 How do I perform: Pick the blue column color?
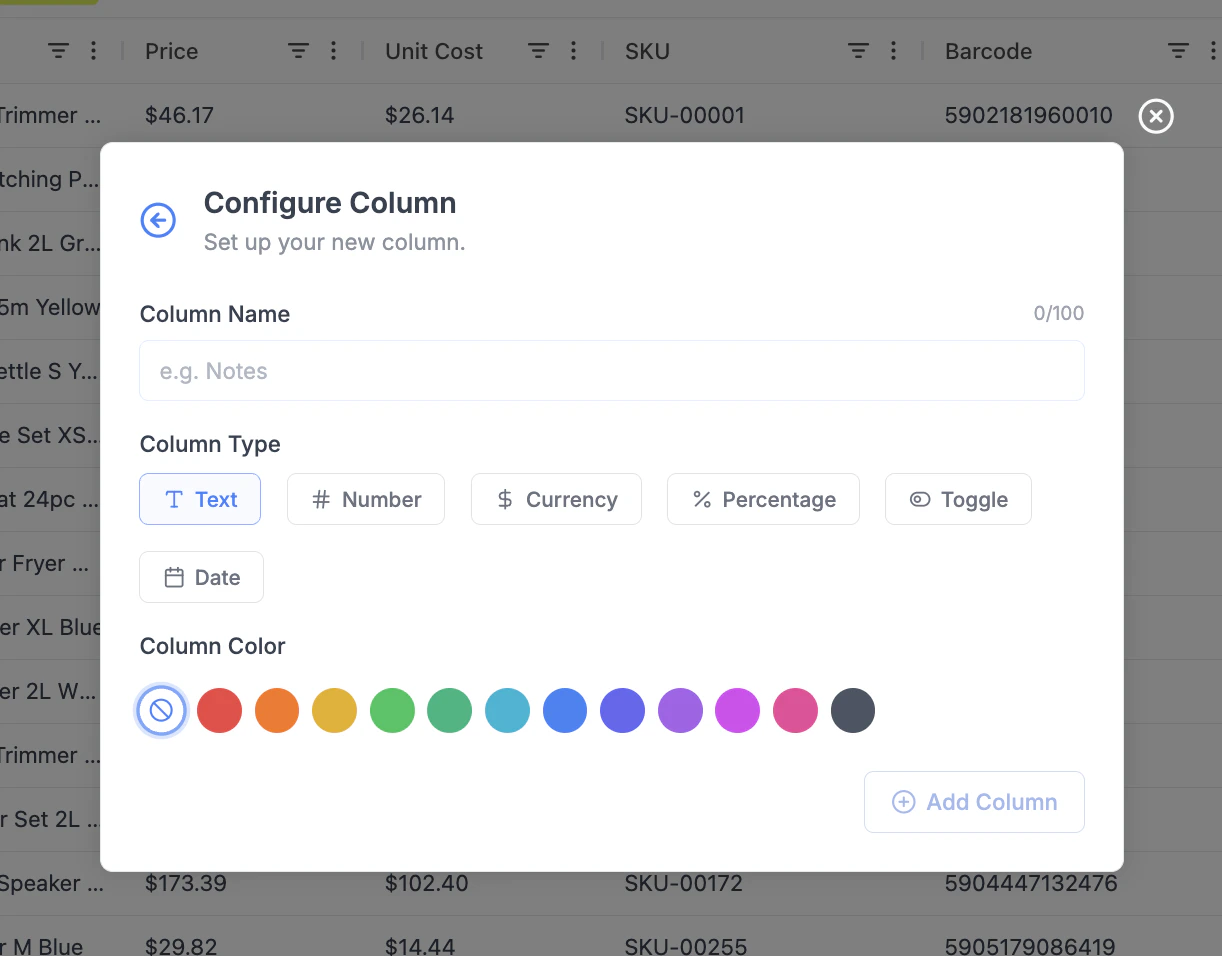tap(565, 711)
